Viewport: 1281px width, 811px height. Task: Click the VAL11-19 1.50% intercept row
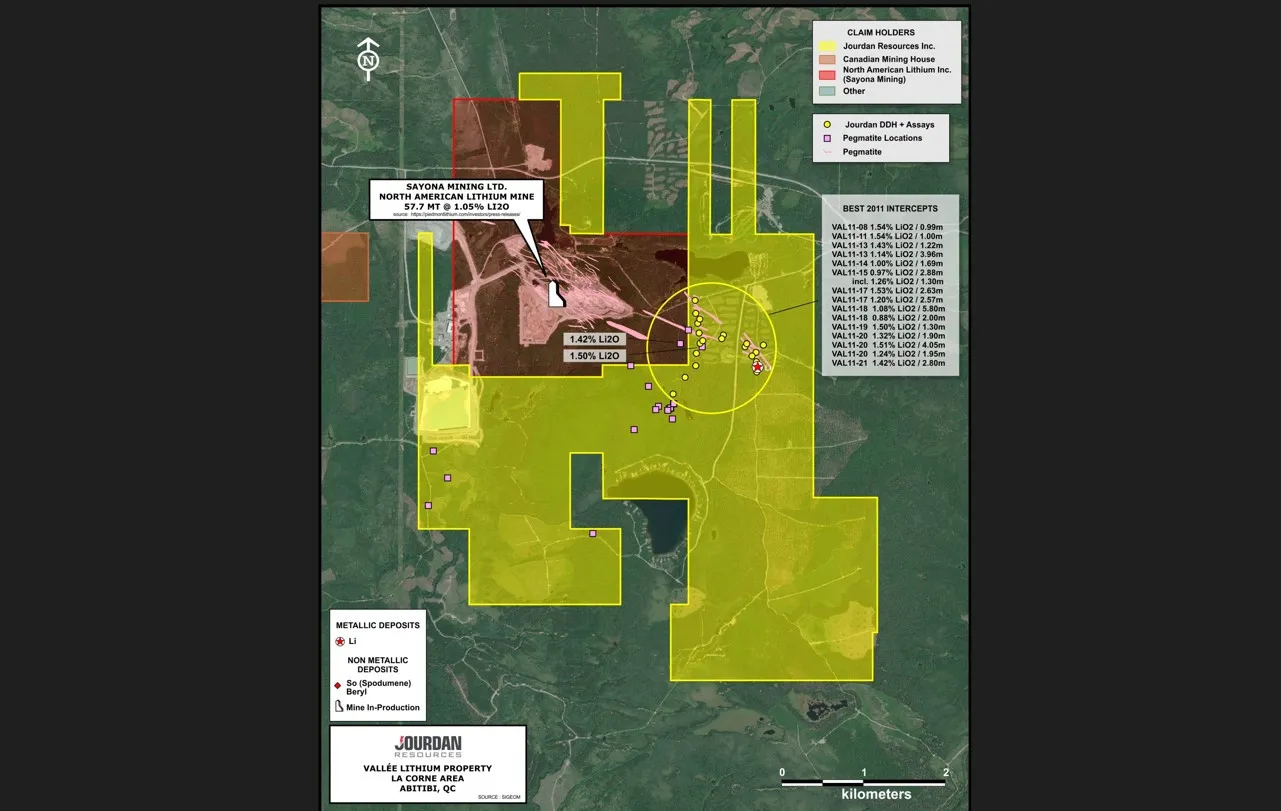tap(889, 327)
